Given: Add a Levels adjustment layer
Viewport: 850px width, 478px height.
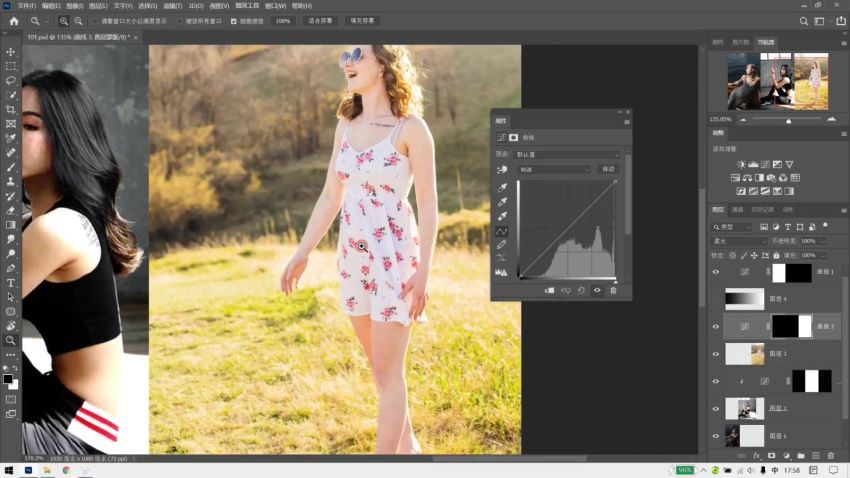Looking at the screenshot, I should coord(753,164).
